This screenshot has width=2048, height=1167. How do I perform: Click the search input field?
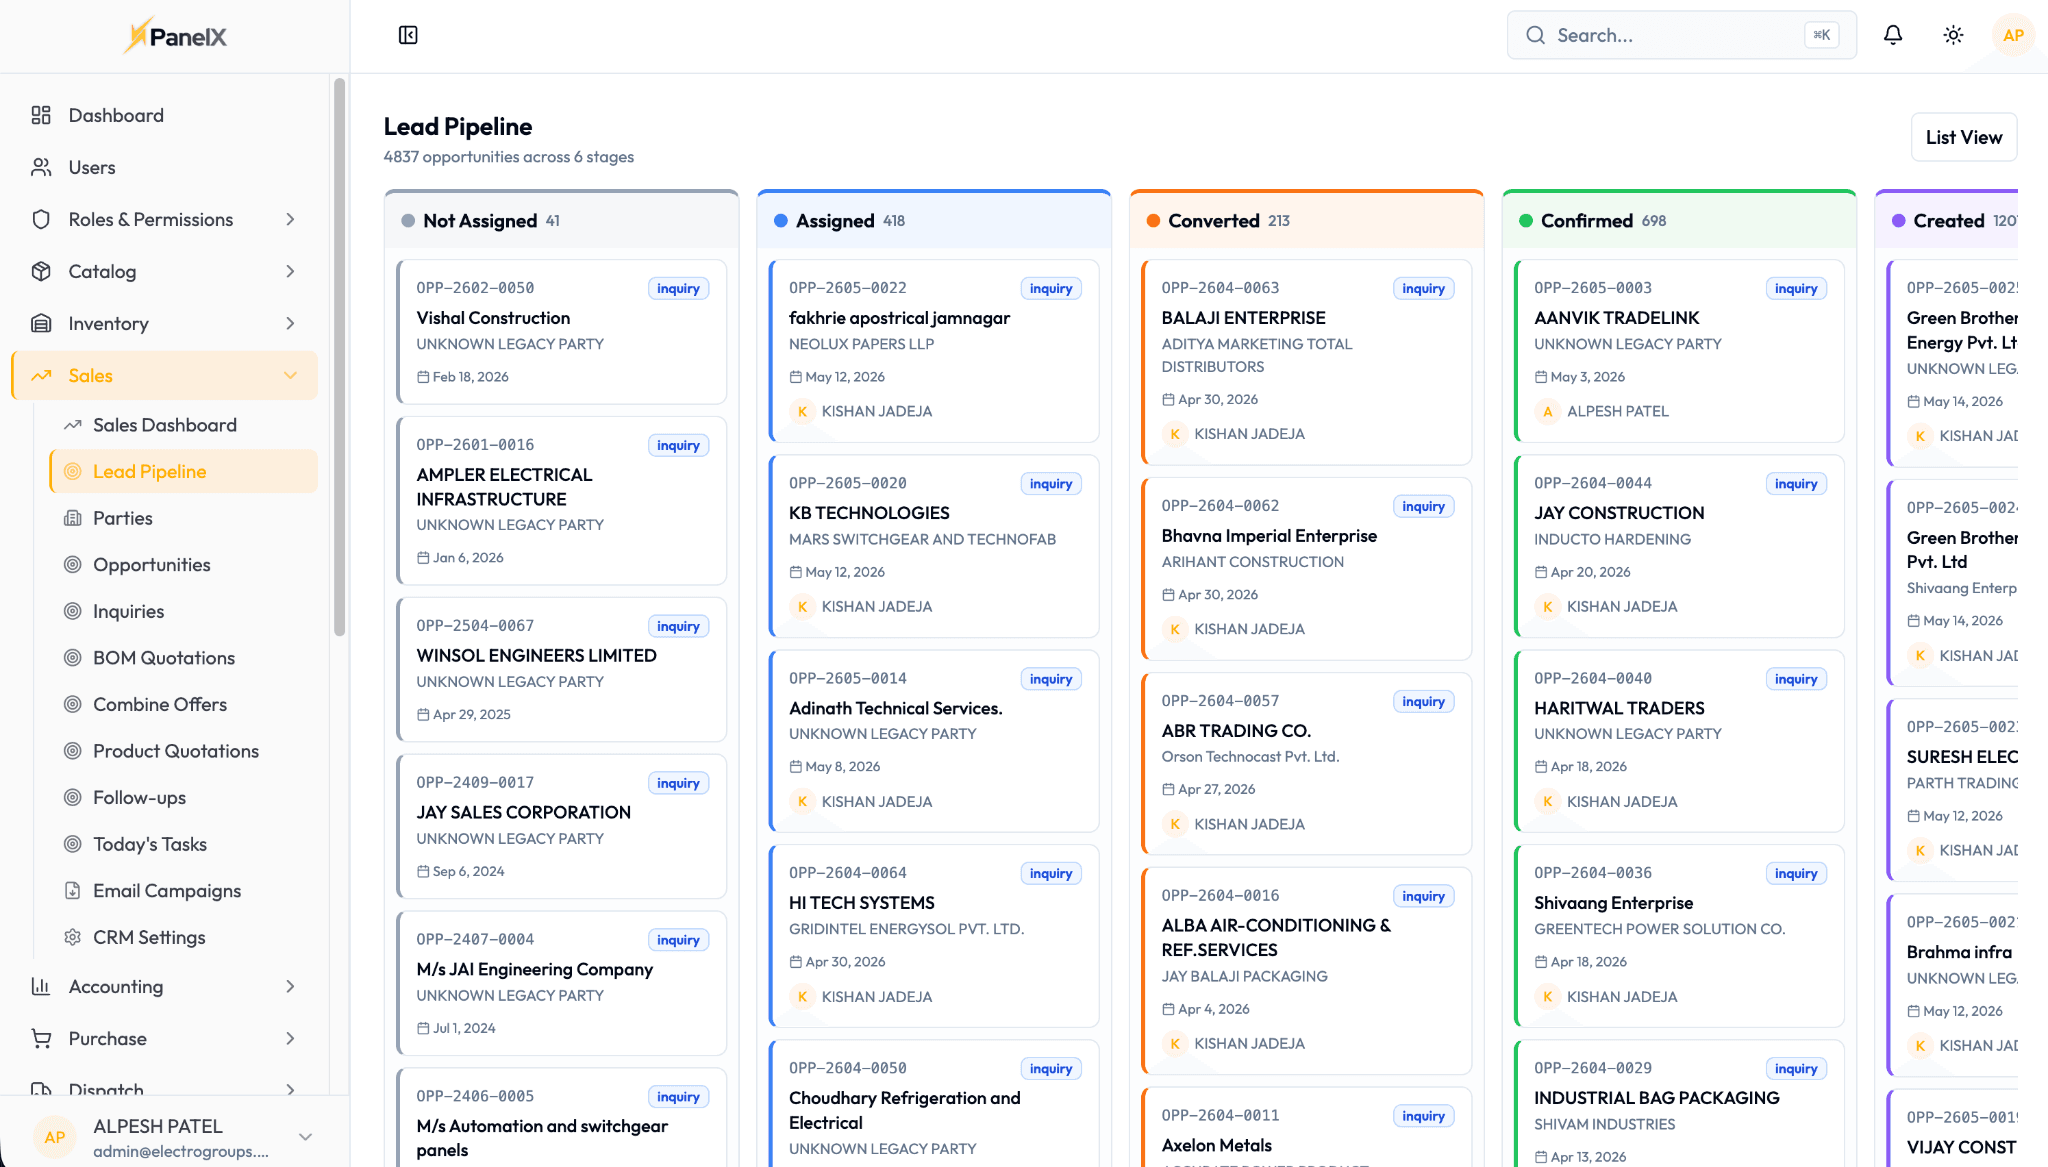tap(1682, 35)
